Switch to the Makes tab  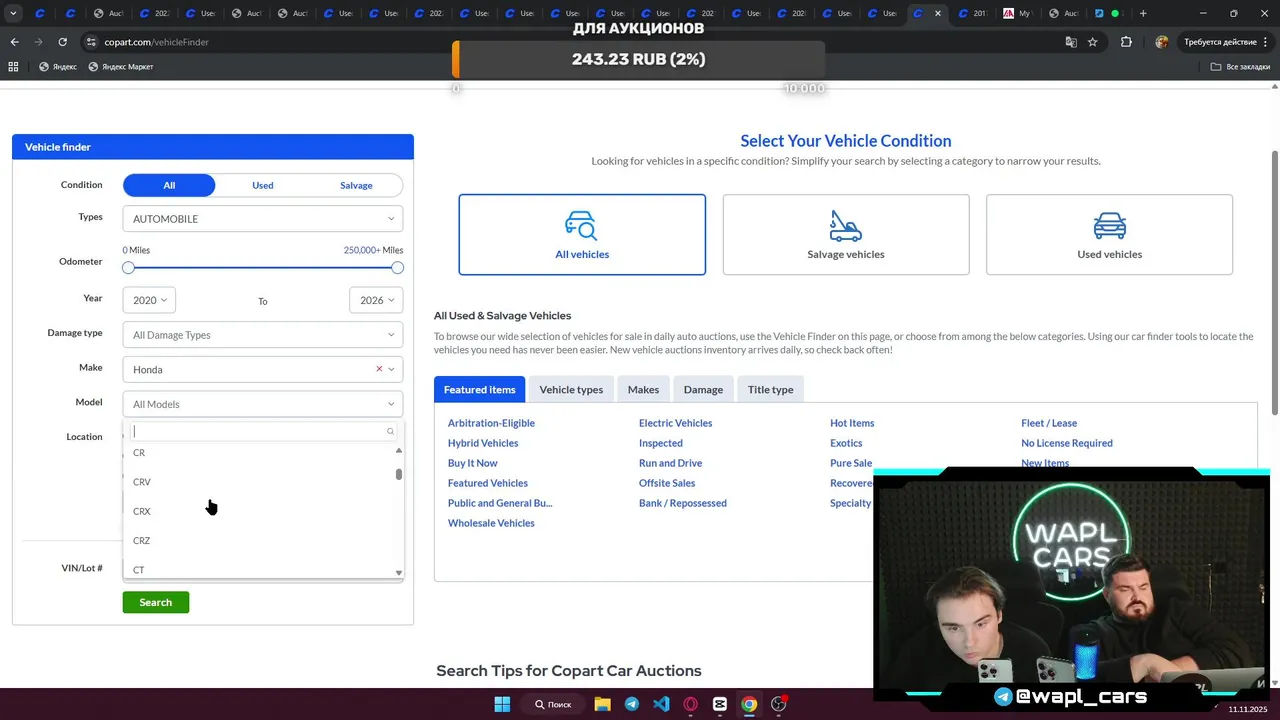coord(643,389)
